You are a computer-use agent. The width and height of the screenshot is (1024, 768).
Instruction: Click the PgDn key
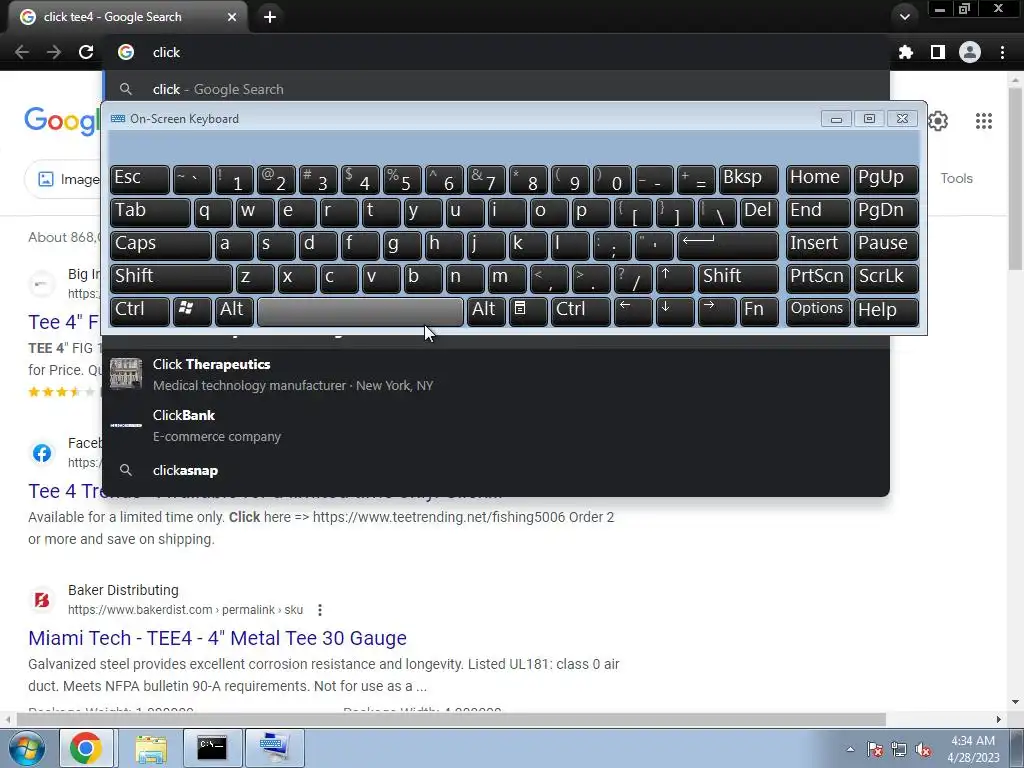click(886, 212)
